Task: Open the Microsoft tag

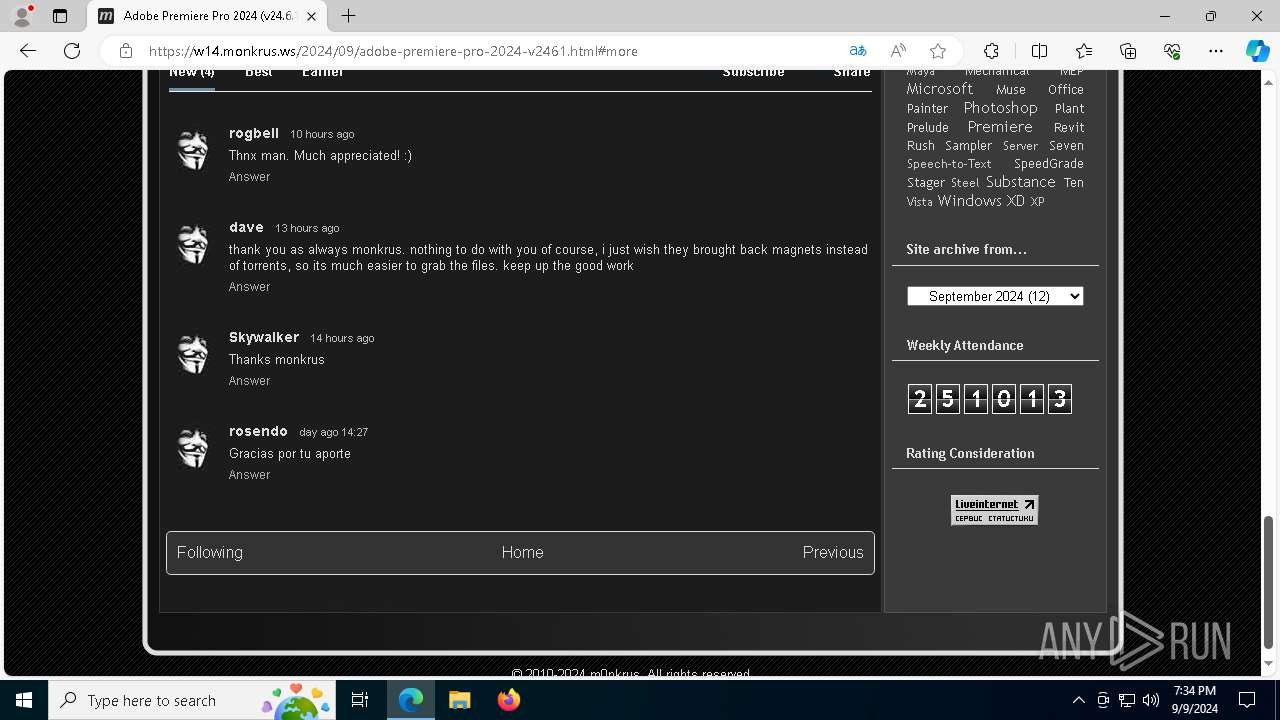Action: [x=939, y=89]
